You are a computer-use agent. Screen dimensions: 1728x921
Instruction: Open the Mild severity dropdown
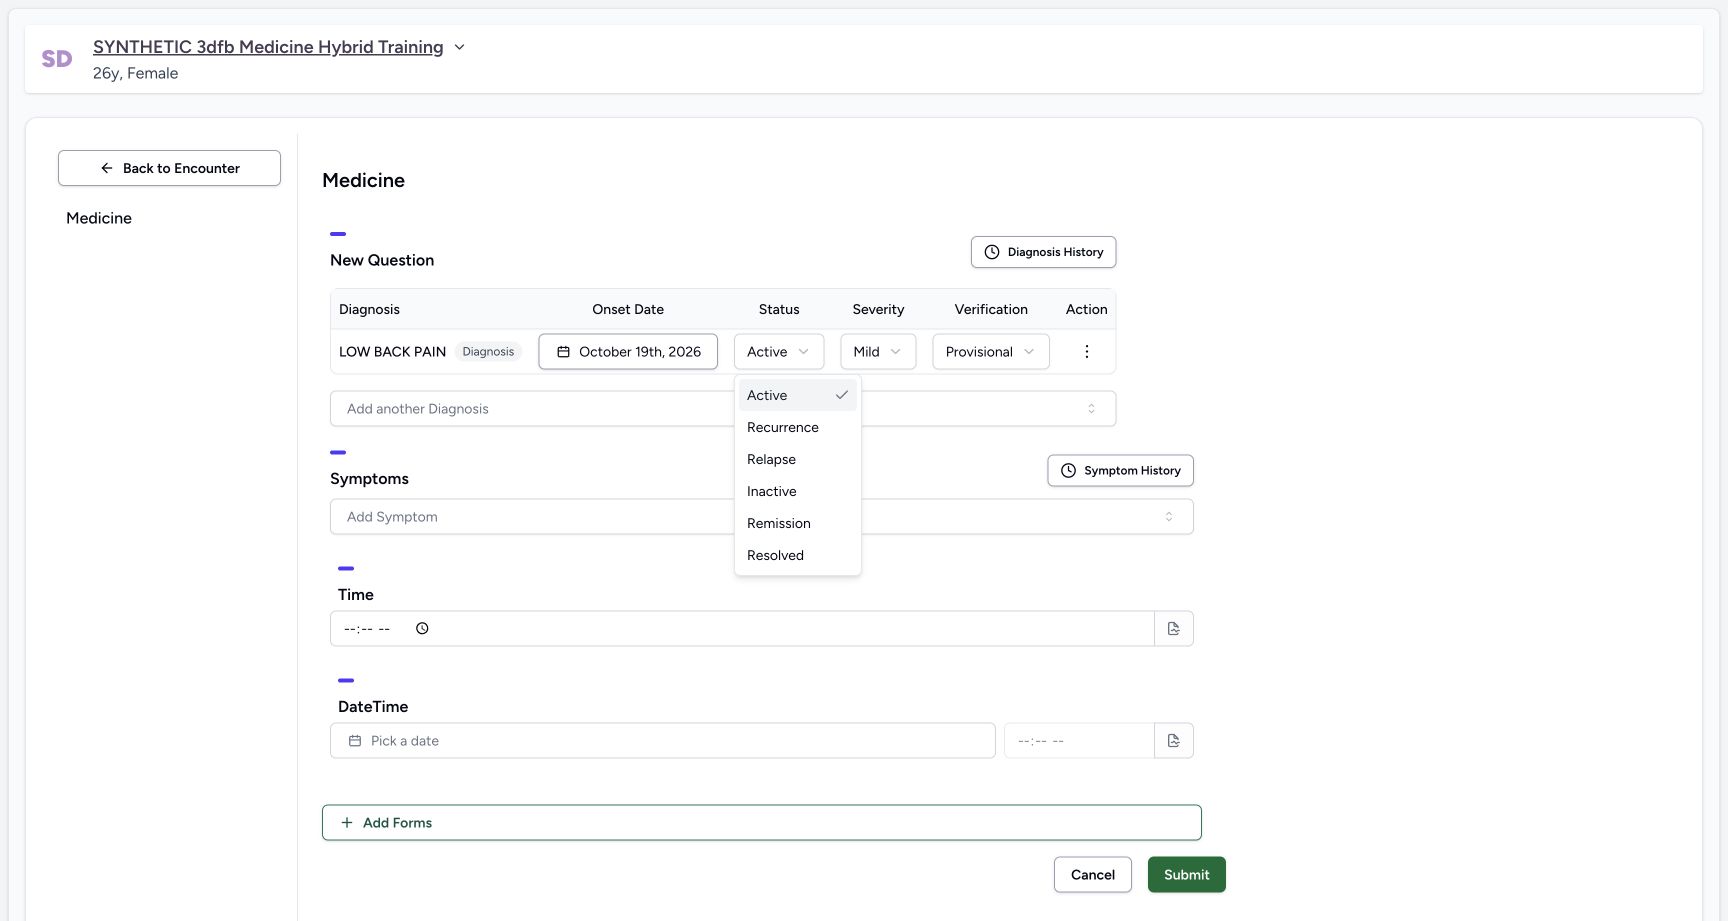pyautogui.click(x=878, y=352)
